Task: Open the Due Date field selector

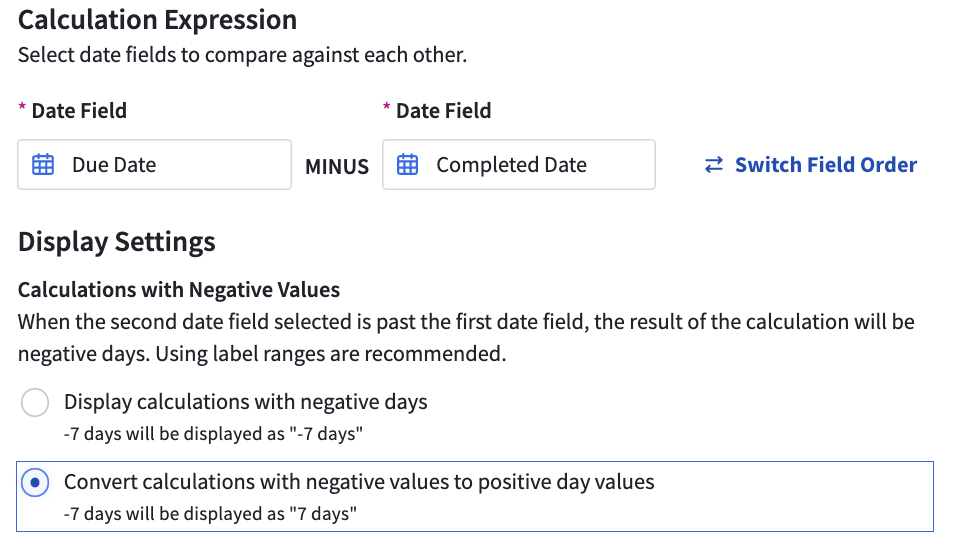Action: pos(155,165)
